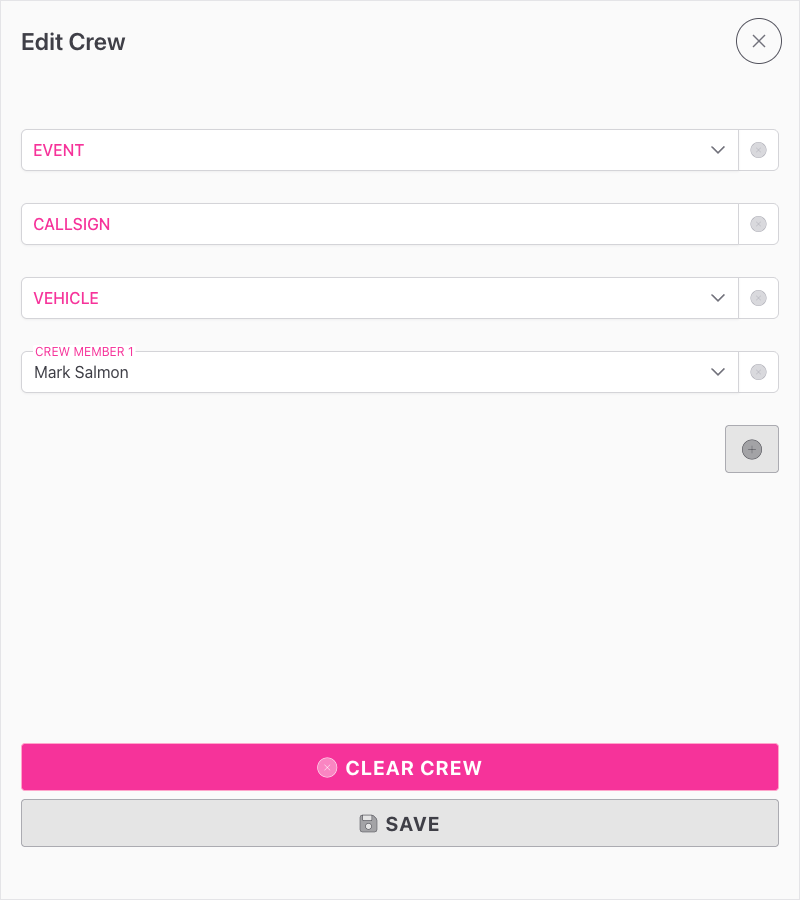This screenshot has height=900, width=800.
Task: Click the circled X icon inside CLEAR CREW
Action: point(327,767)
